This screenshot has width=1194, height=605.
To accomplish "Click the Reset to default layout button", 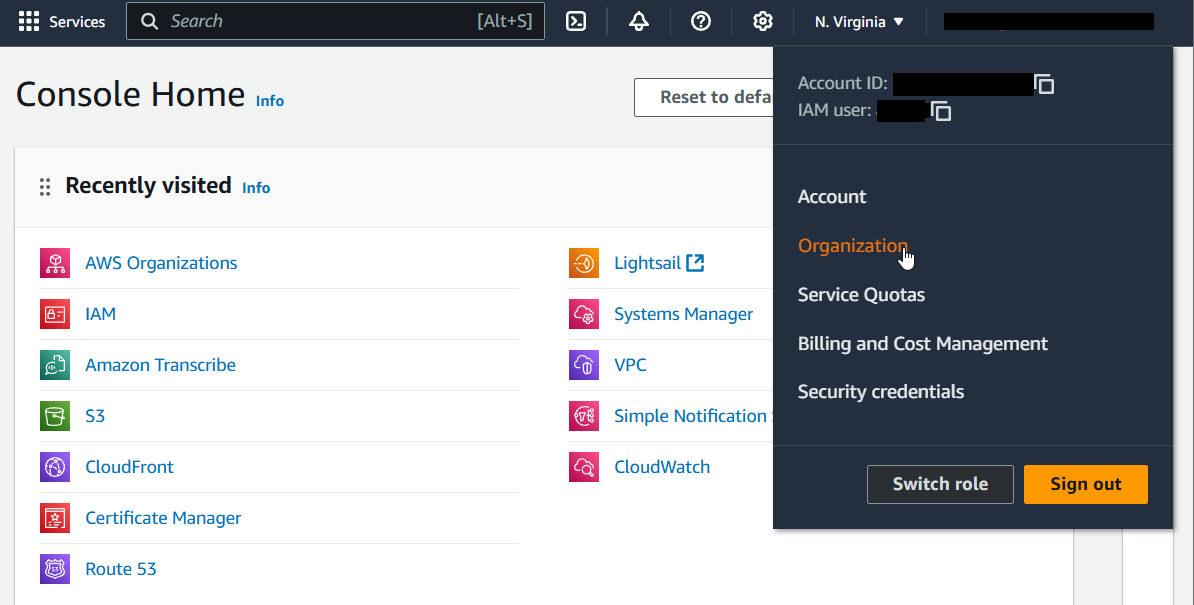I will (704, 97).
